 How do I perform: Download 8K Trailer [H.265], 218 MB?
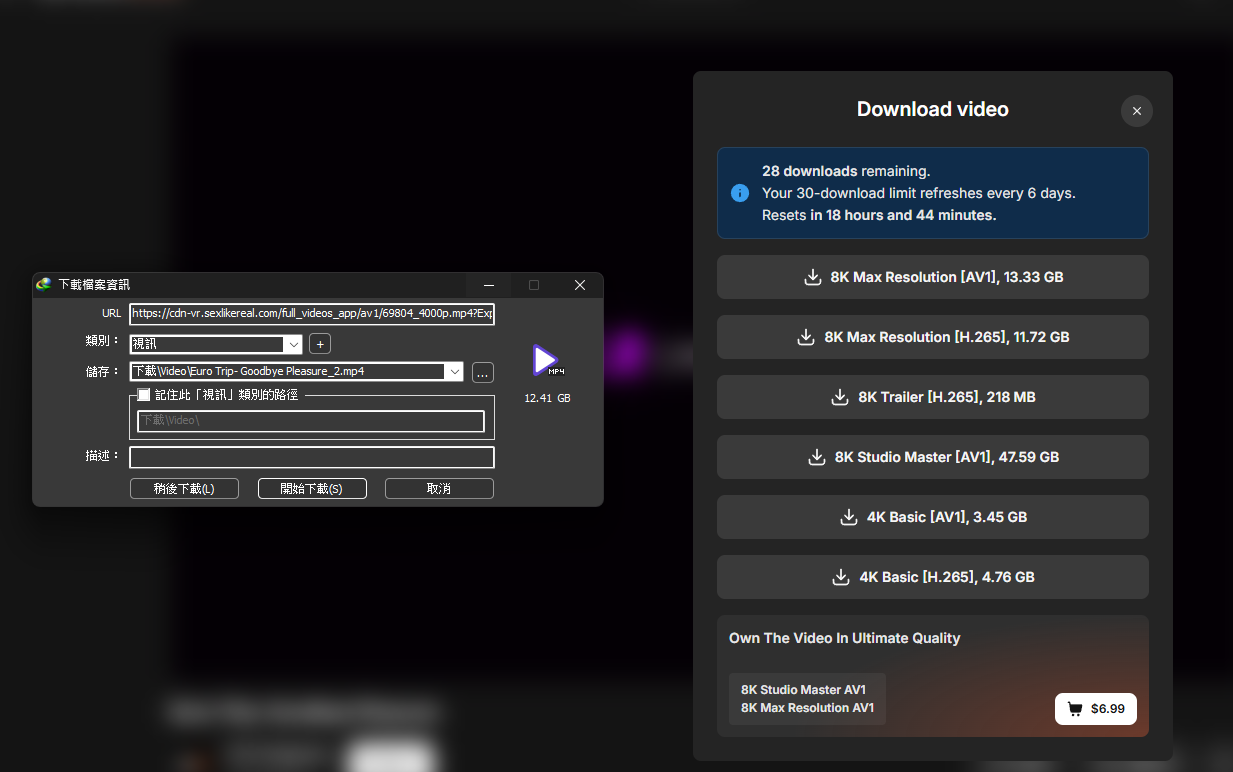point(933,397)
